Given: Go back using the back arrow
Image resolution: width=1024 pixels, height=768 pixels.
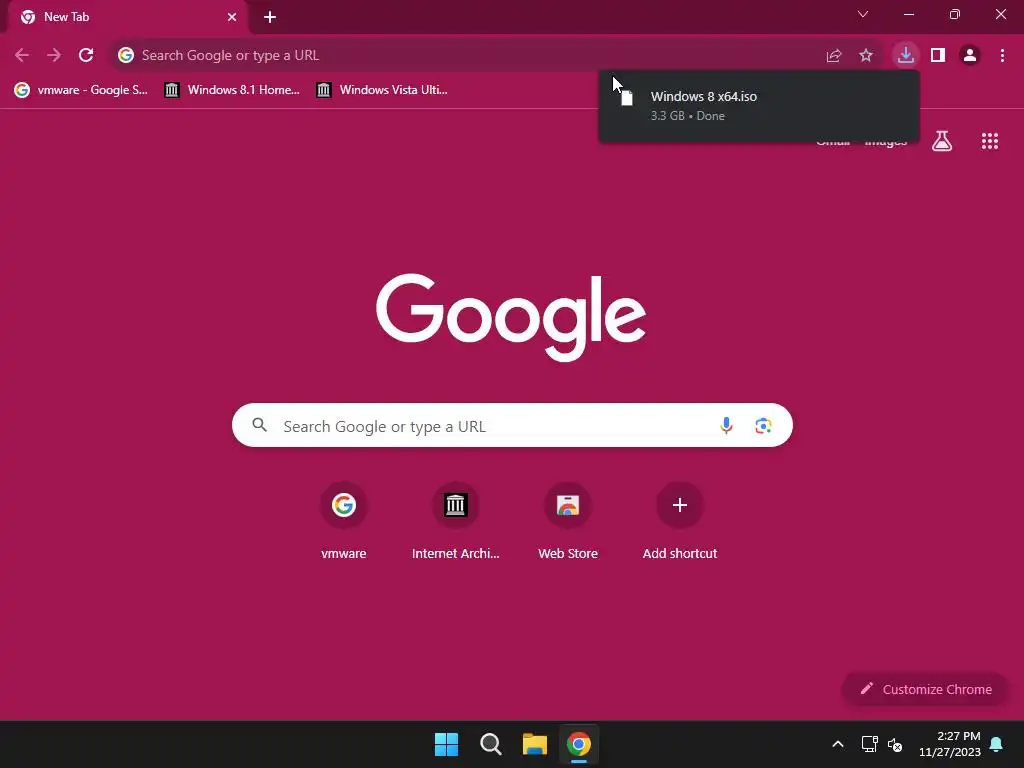Looking at the screenshot, I should tap(22, 56).
